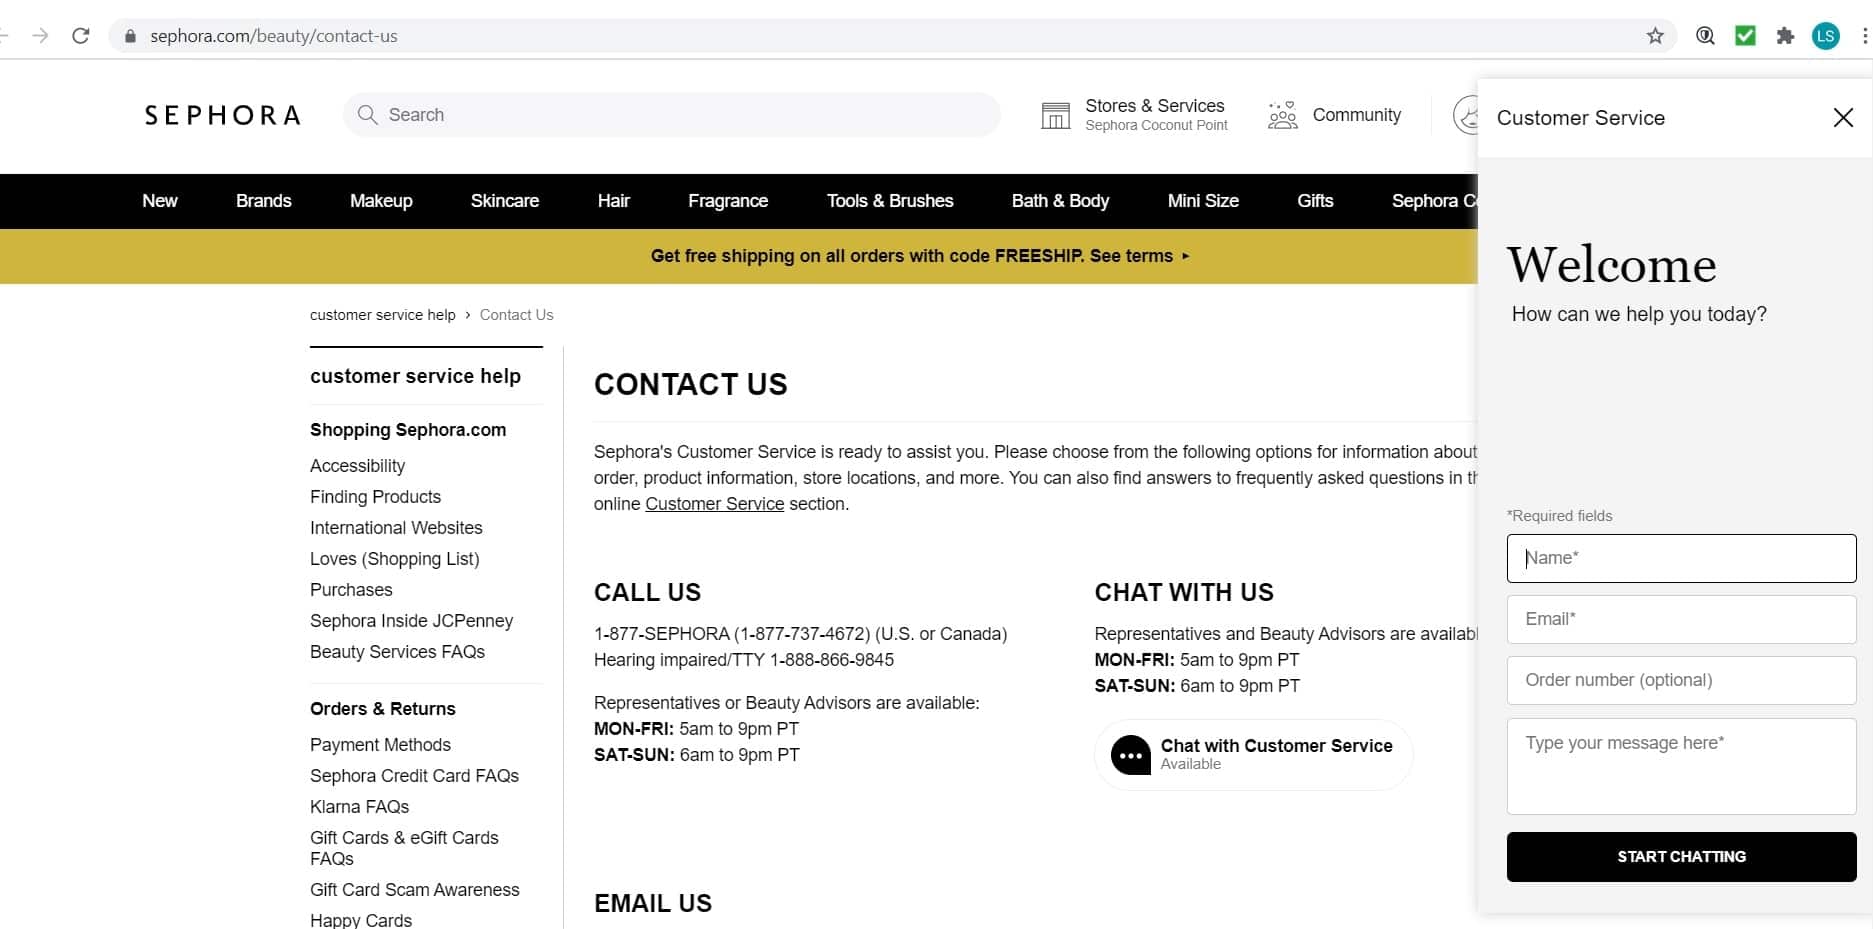Click the Type your message here box
The width and height of the screenshot is (1873, 929).
1681,766
